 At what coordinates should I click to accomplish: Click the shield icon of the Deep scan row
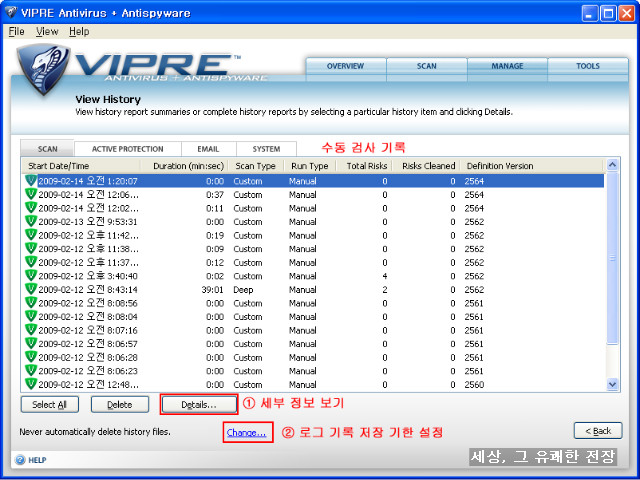pyautogui.click(x=31, y=289)
